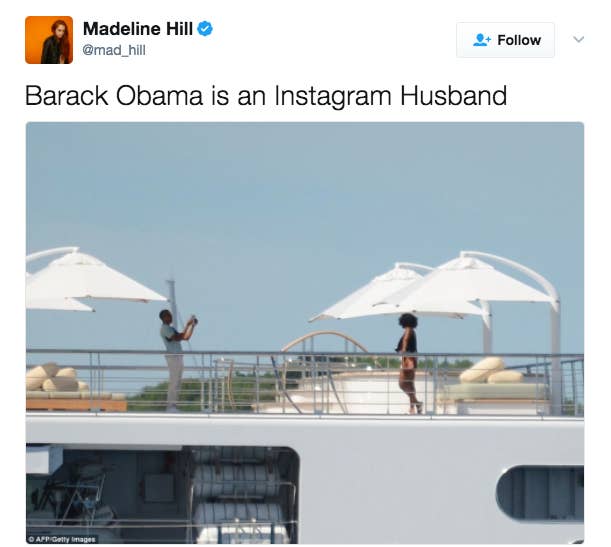Click the life raft canisters in the hull opening
The width and height of the screenshot is (611, 547).
pos(238,495)
